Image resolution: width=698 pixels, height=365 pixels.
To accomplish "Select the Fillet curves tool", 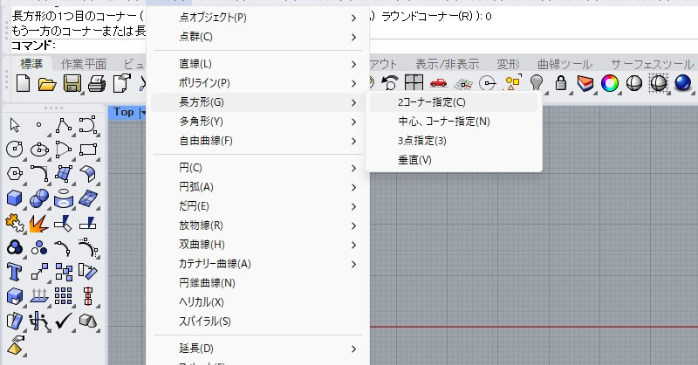I will (39, 173).
